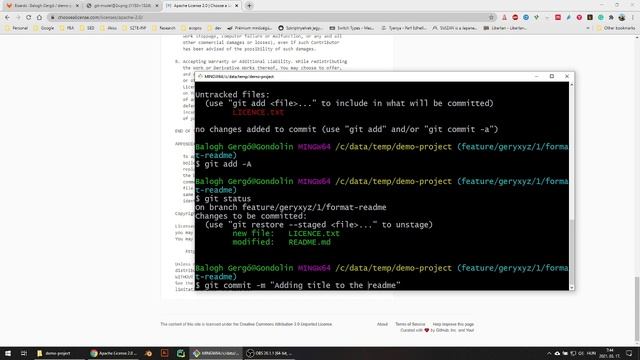Click the About footer link

(x=382, y=324)
